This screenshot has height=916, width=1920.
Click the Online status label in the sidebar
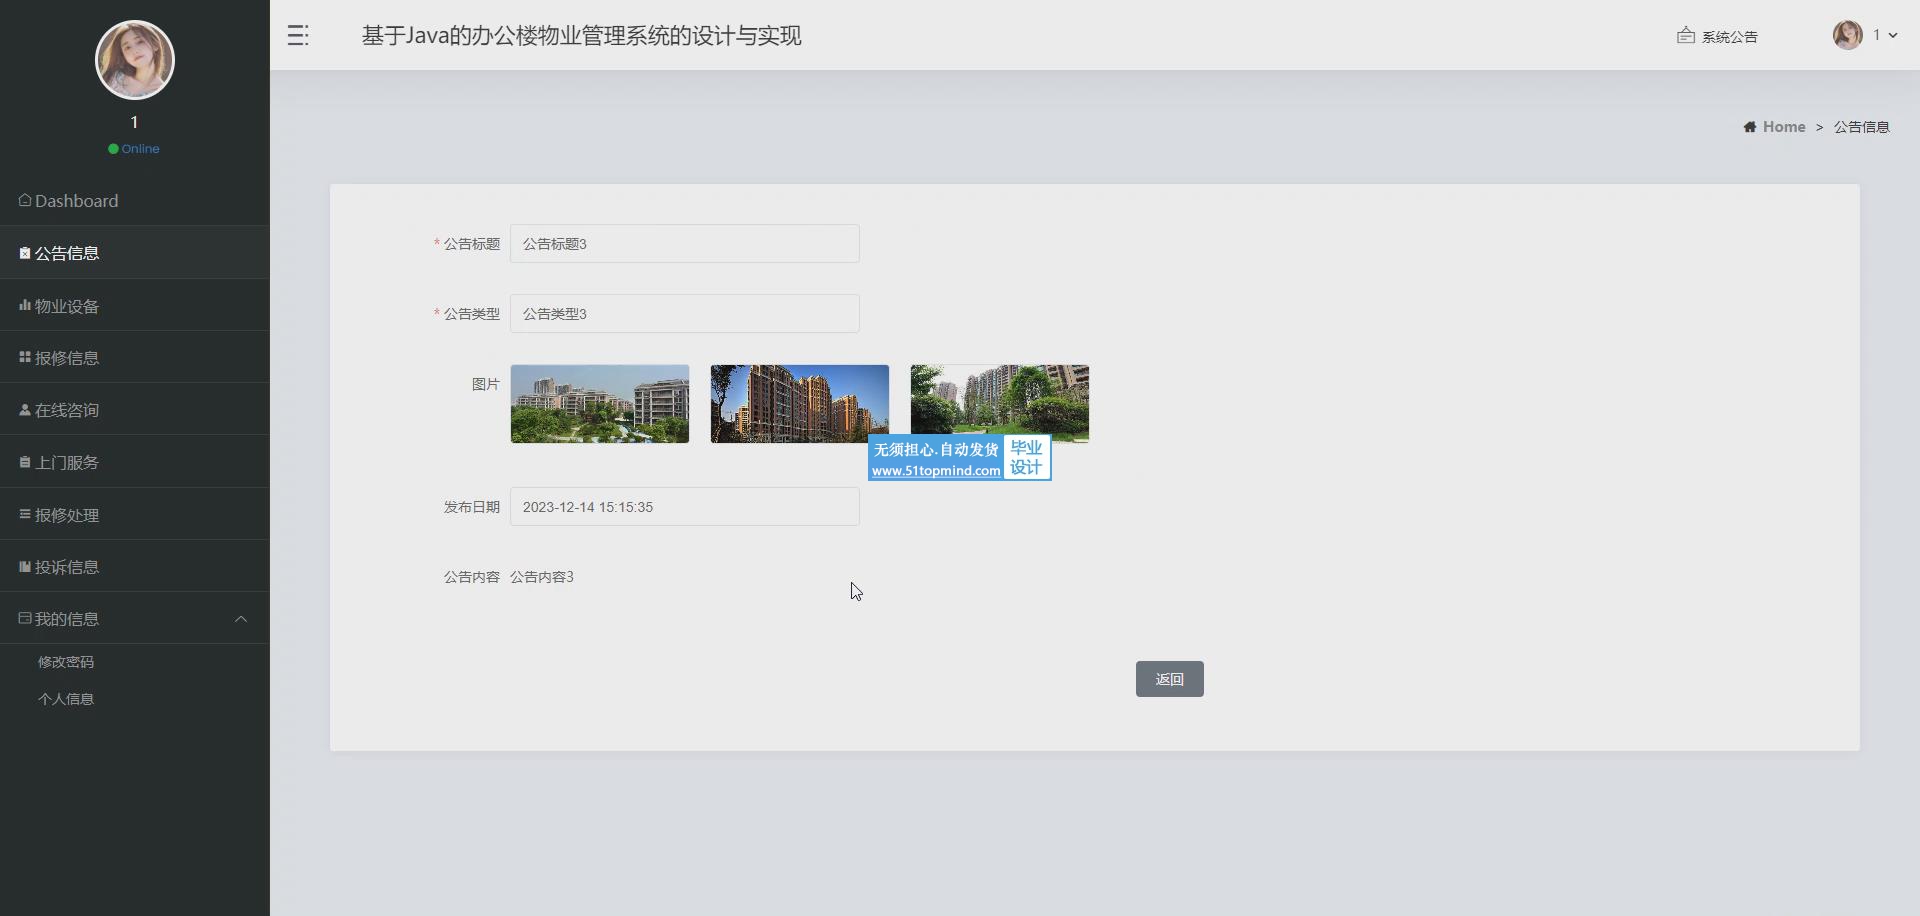(x=140, y=149)
